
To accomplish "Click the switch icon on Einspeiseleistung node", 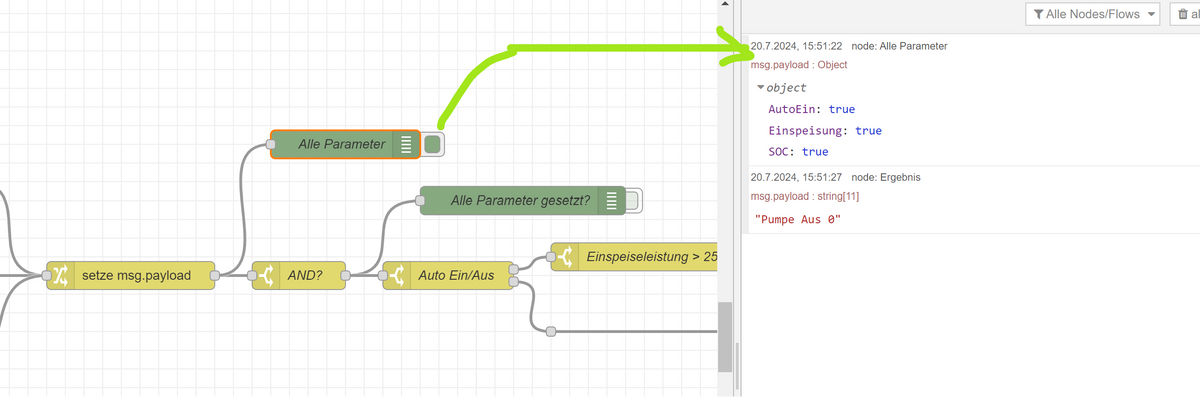I will point(565,257).
